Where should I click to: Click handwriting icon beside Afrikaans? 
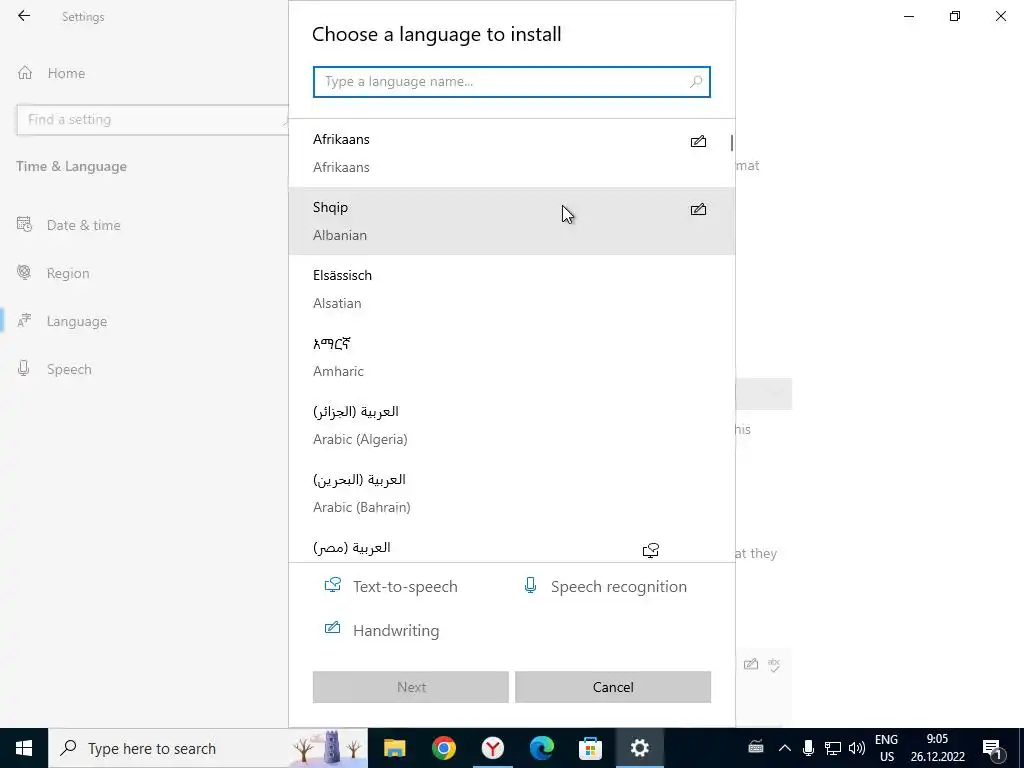point(698,141)
